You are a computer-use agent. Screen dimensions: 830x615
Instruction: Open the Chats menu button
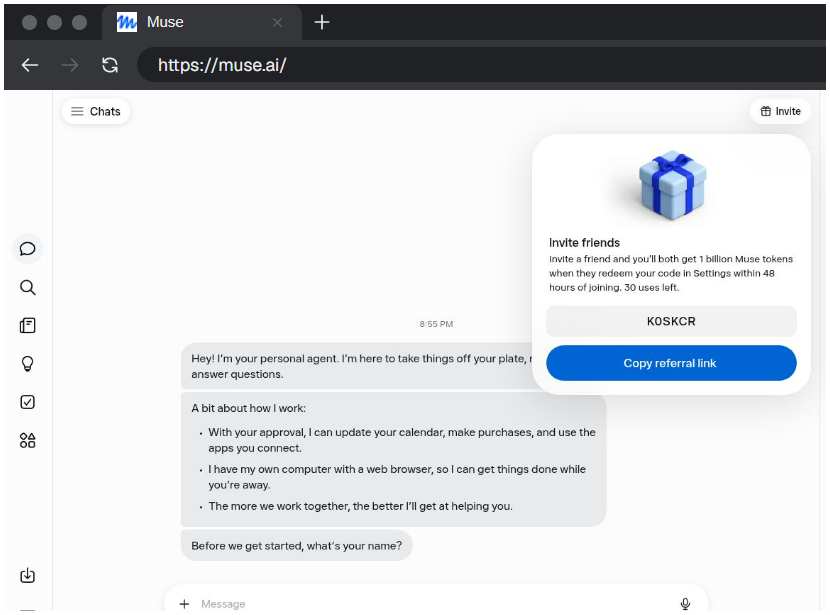(x=96, y=112)
